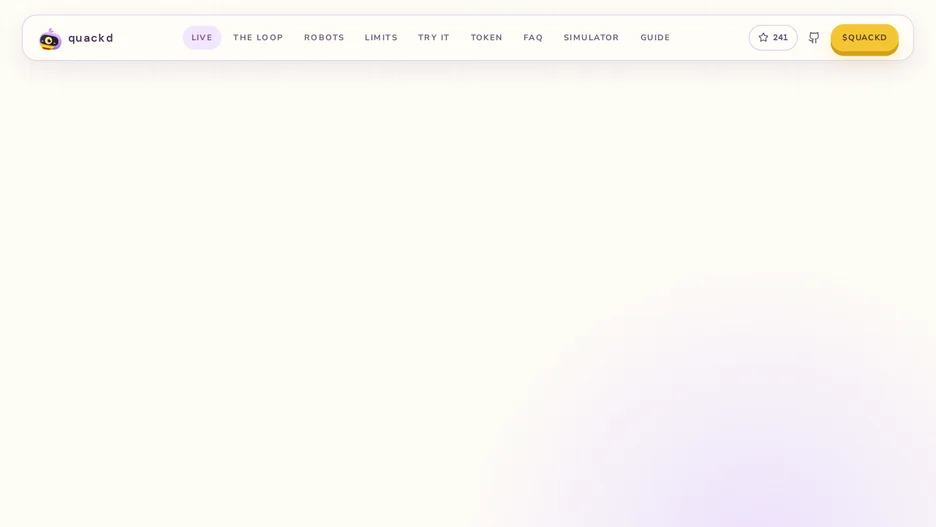Open the GUIDE nav link
The width and height of the screenshot is (936, 527).
(655, 38)
